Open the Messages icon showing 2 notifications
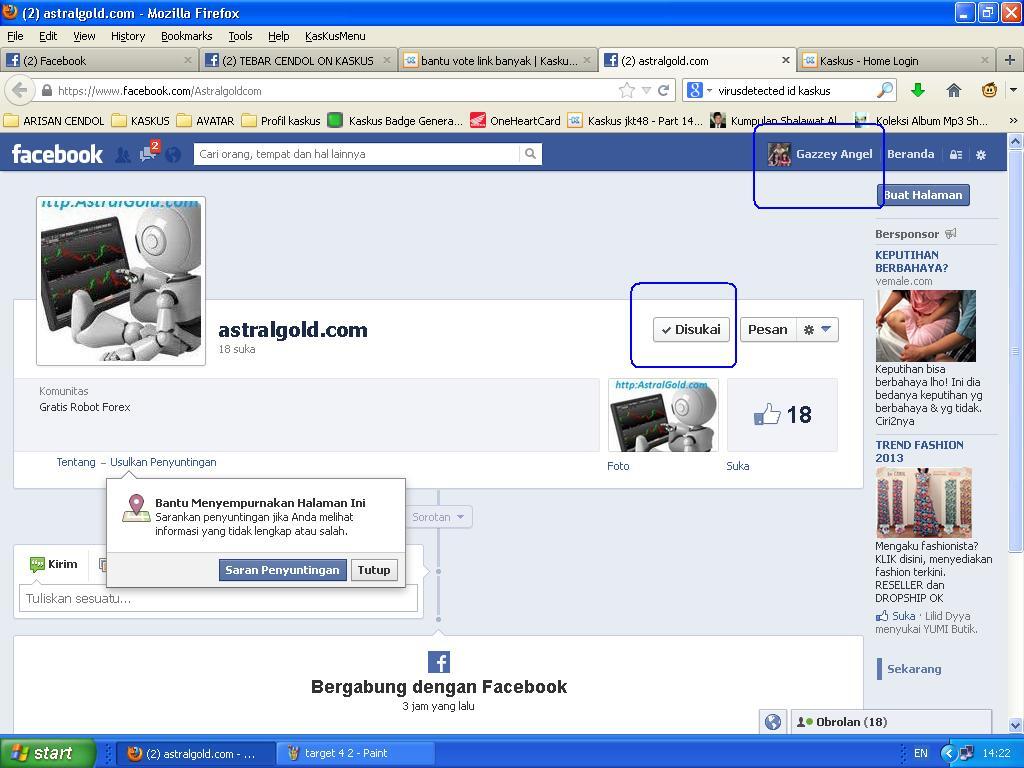This screenshot has width=1024, height=768. click(147, 155)
